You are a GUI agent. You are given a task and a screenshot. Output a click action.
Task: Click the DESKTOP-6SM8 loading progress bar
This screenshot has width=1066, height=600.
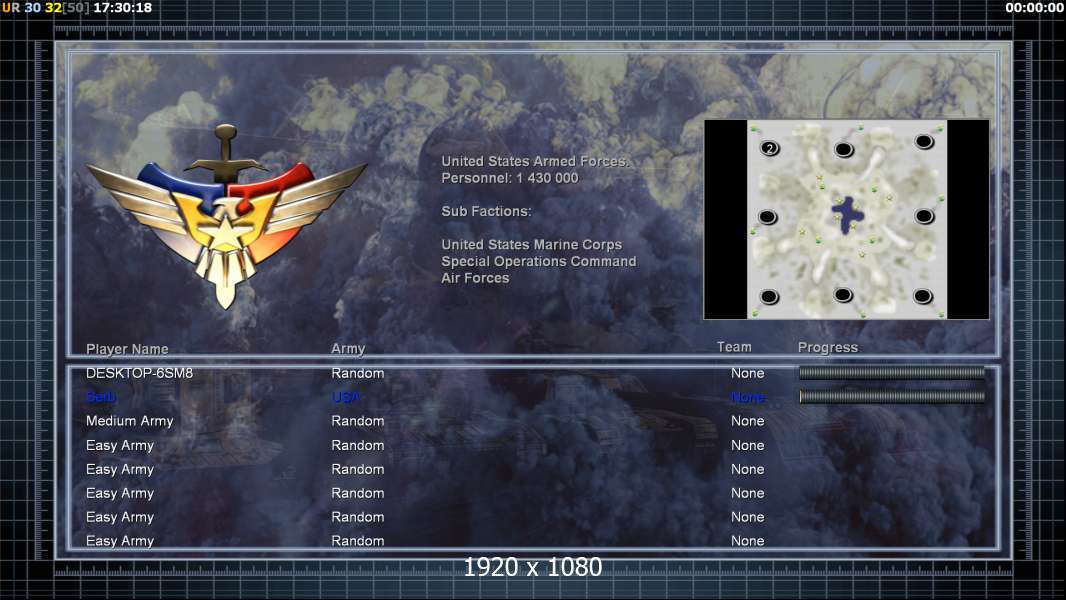click(892, 372)
